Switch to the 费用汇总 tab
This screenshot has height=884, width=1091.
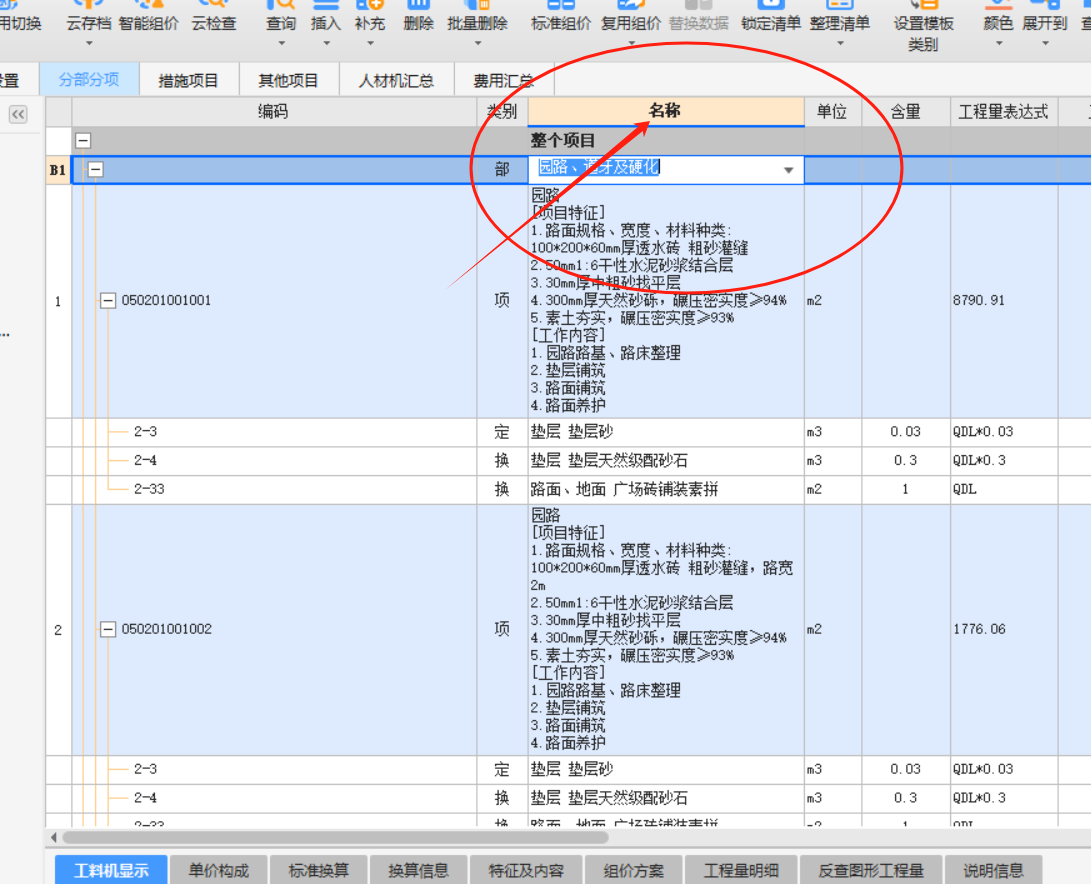504,81
